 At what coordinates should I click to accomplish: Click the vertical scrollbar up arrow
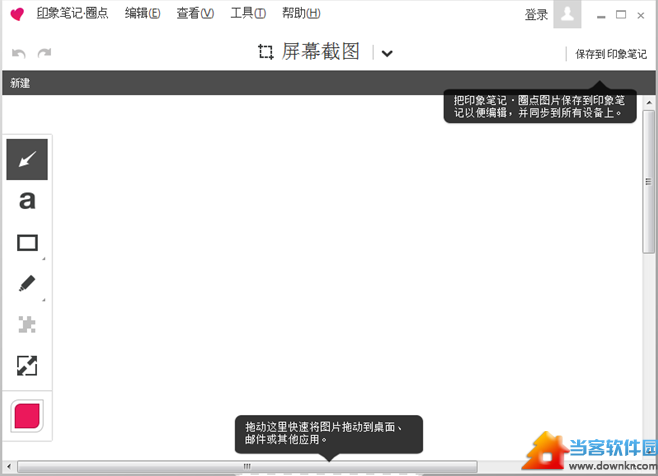tap(649, 102)
